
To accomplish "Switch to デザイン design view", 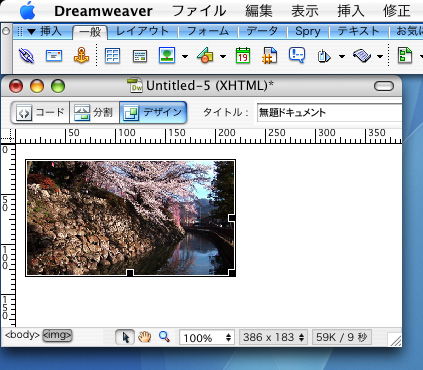I will 153,112.
